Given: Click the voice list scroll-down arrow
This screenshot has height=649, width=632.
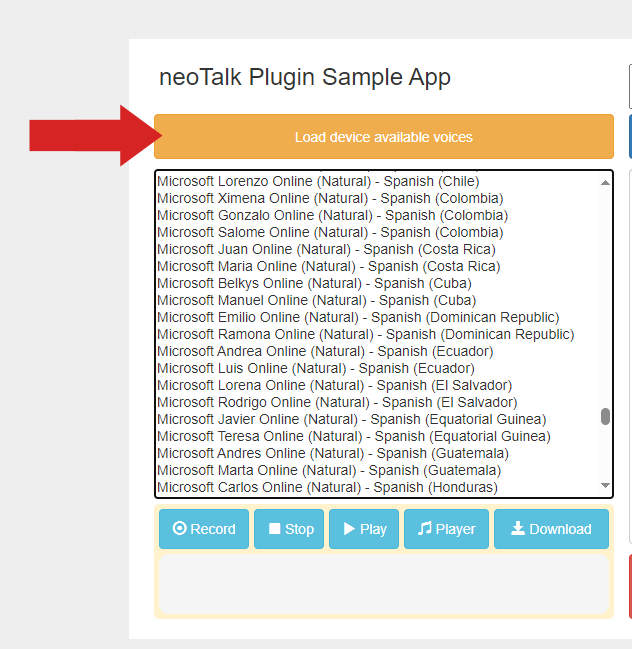Looking at the screenshot, I should pos(605,485).
